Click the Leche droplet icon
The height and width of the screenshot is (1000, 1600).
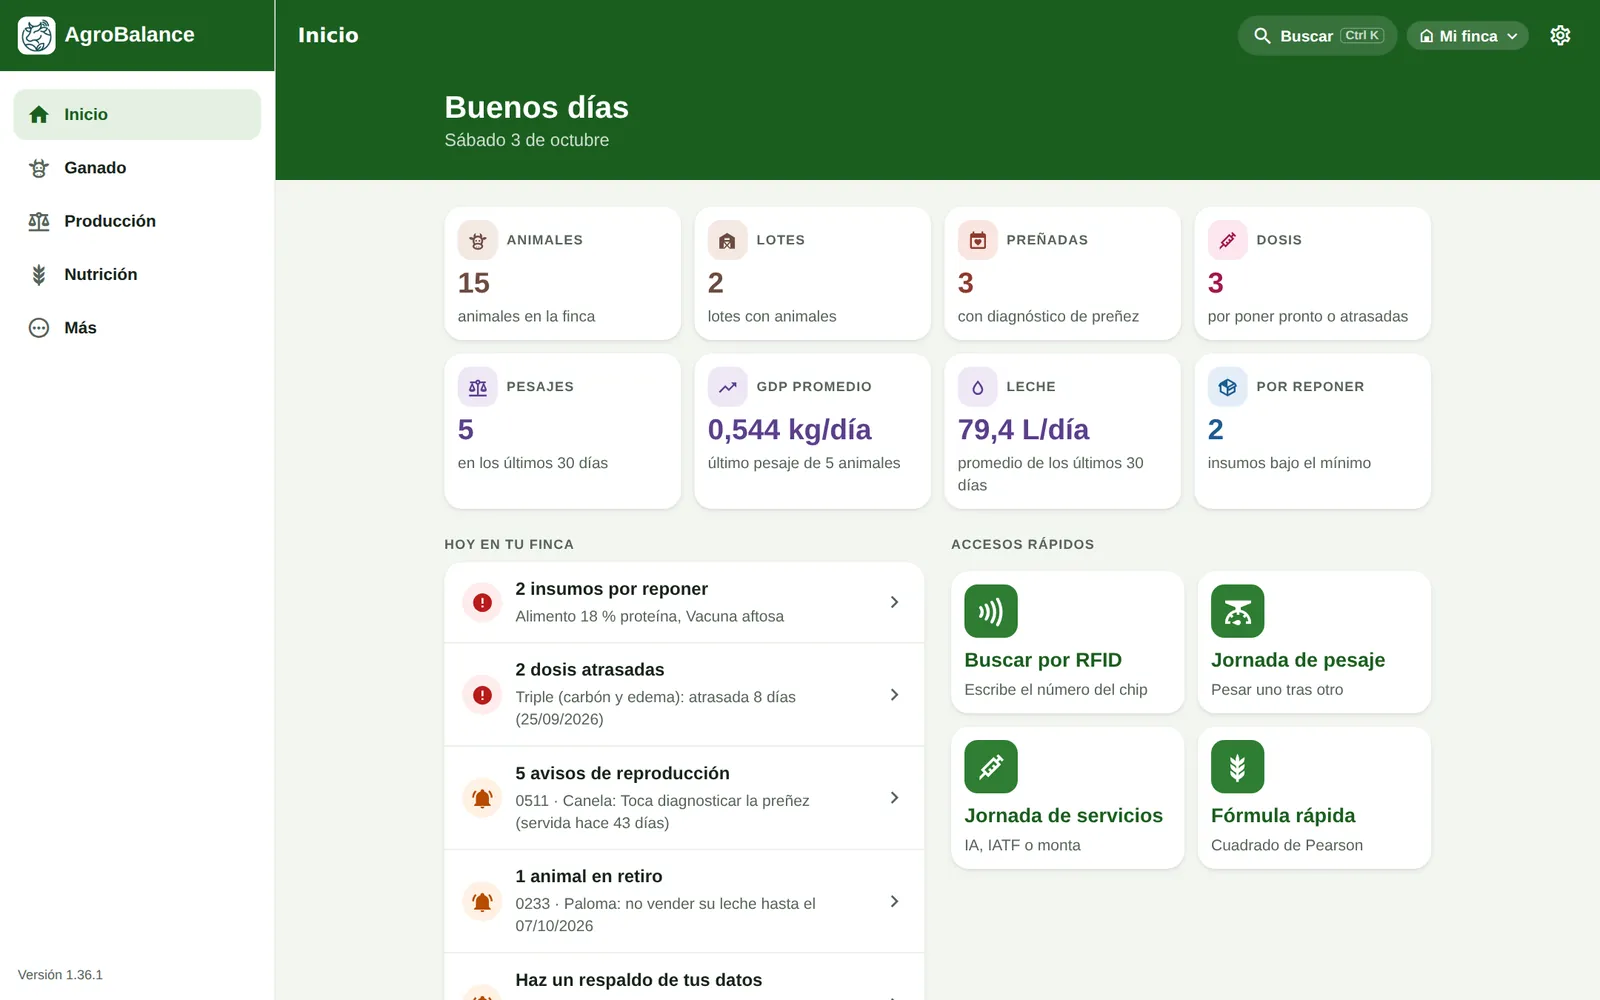(x=978, y=387)
